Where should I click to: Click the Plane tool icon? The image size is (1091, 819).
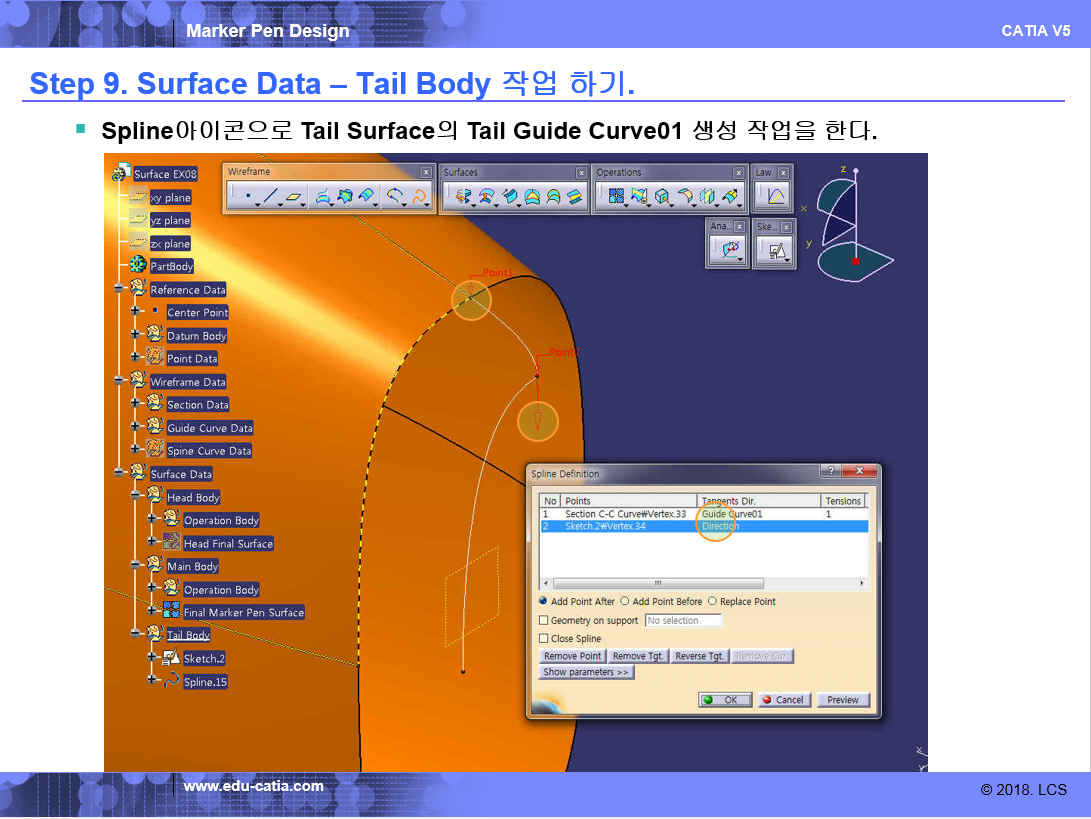pos(293,197)
